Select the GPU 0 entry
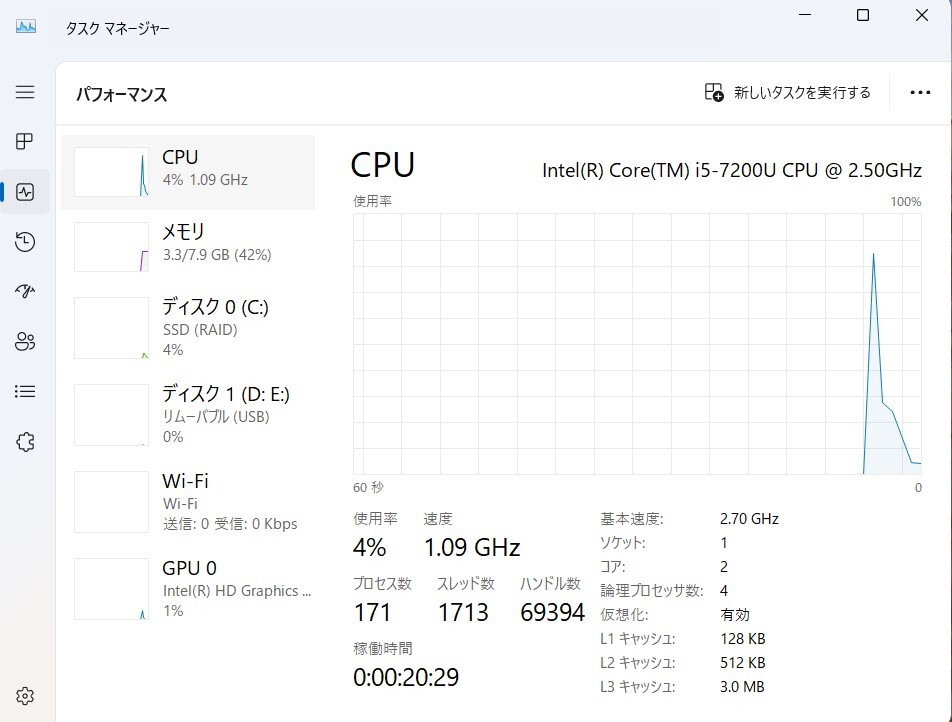The height and width of the screenshot is (722, 952). tap(188, 589)
